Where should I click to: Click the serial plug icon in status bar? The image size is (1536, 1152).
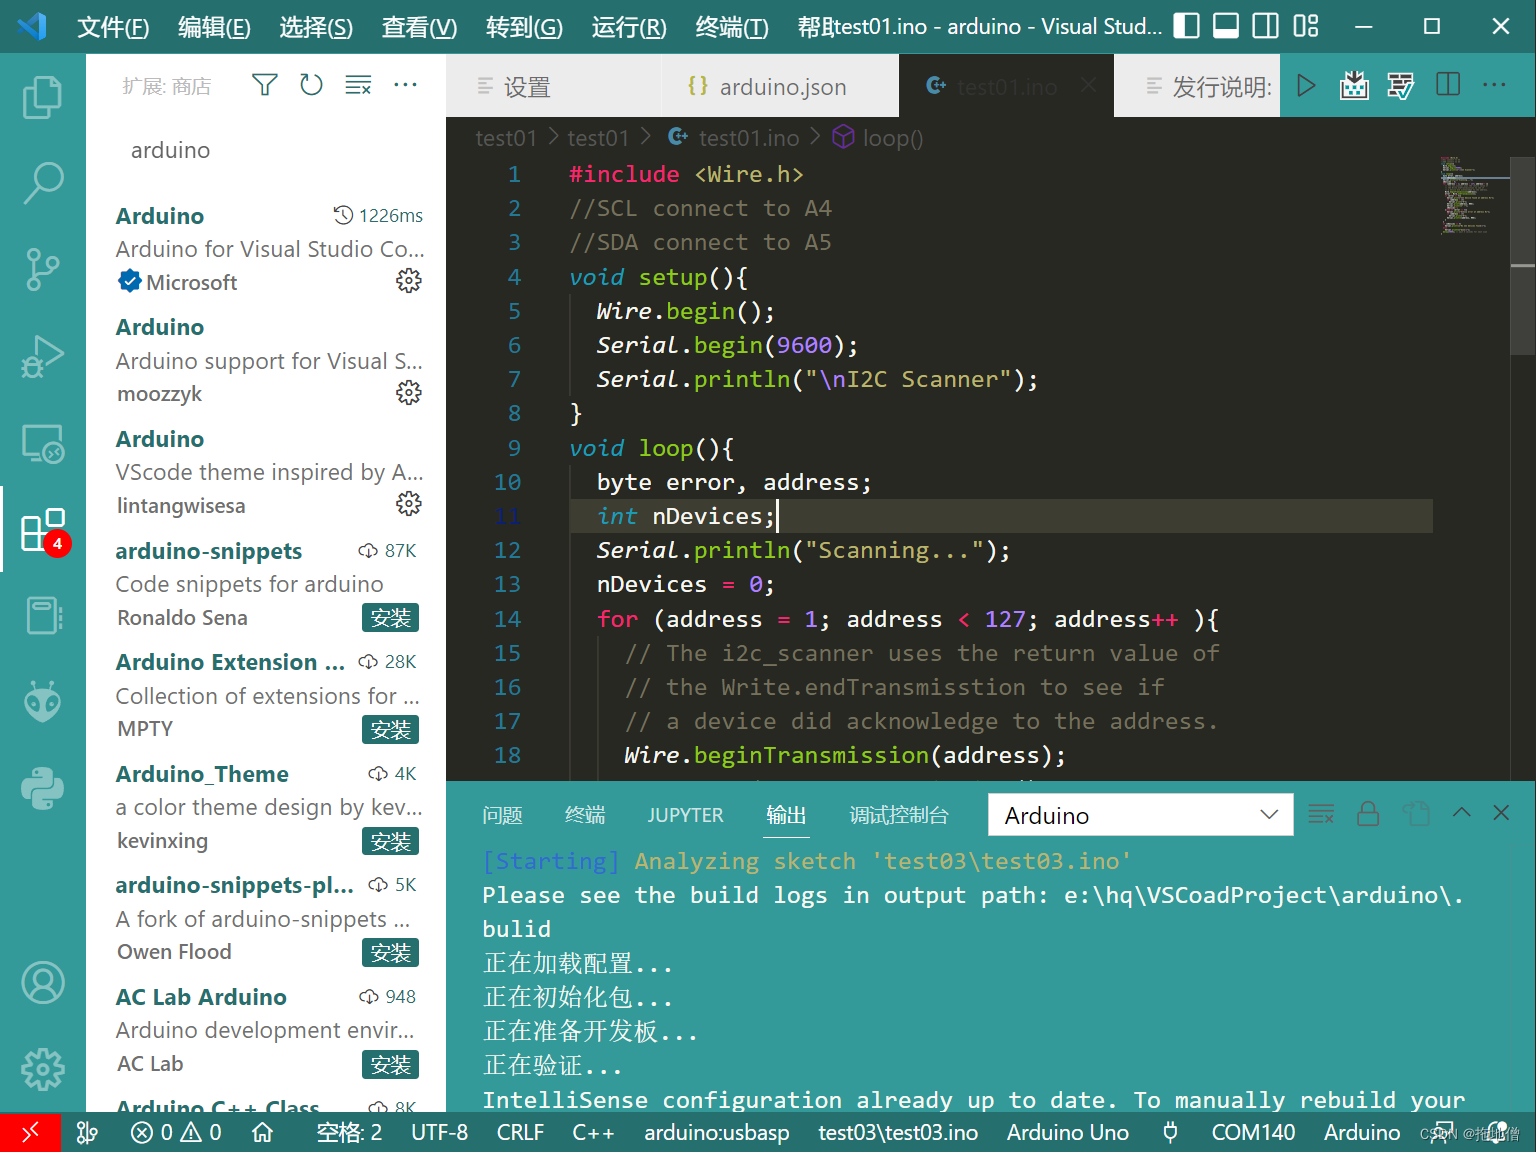(1170, 1132)
